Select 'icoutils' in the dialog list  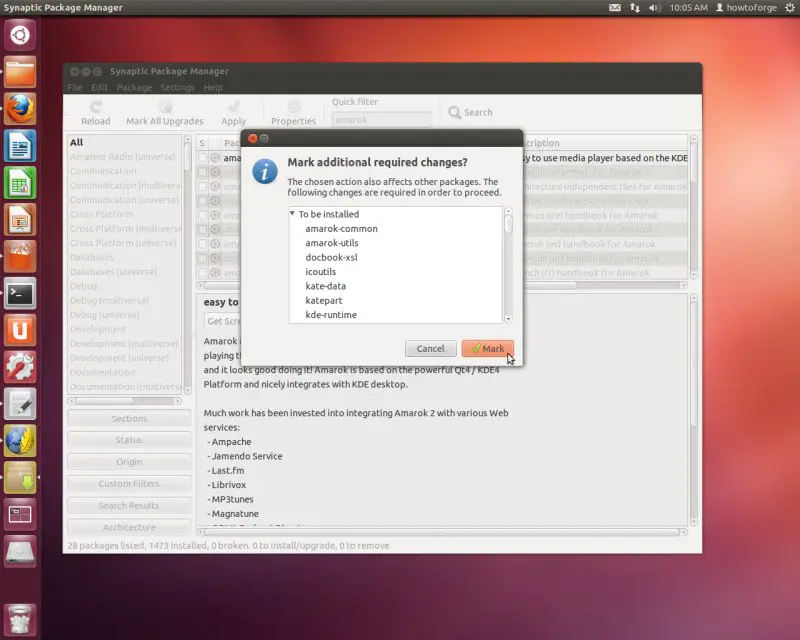click(x=320, y=272)
